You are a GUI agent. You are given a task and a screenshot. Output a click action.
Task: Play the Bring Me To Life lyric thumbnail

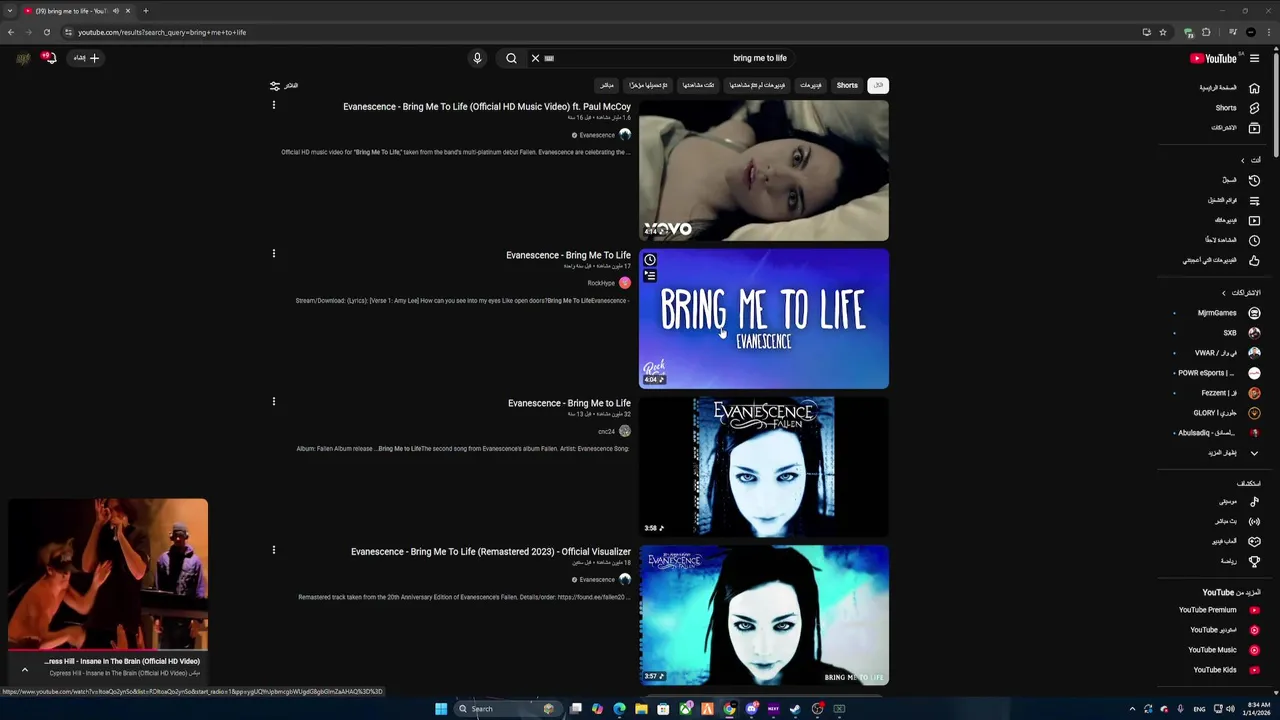coord(764,318)
